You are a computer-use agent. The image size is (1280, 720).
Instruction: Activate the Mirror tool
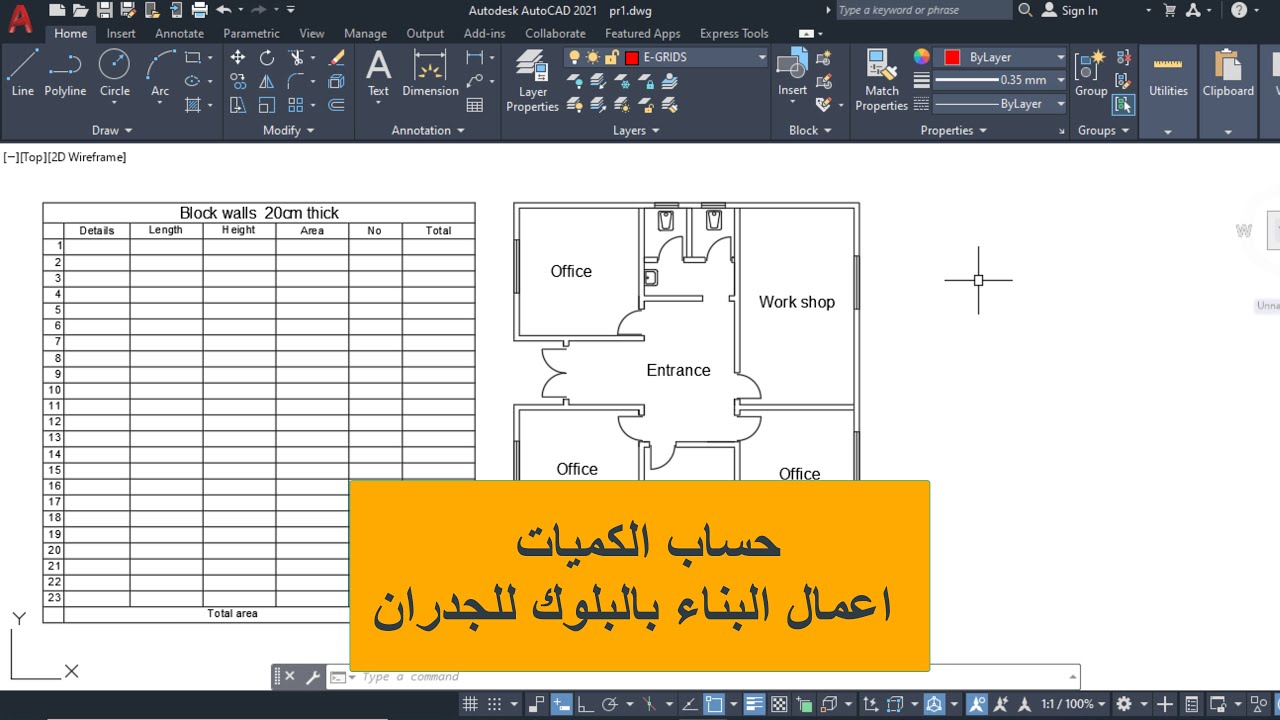(267, 81)
